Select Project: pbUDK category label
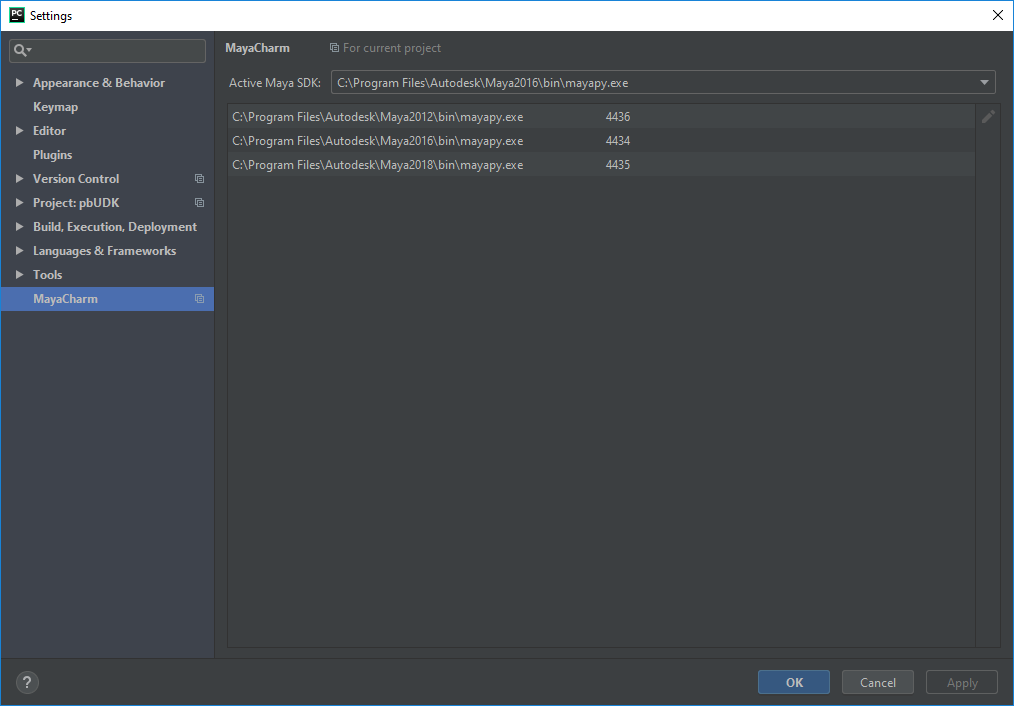This screenshot has width=1014, height=706. tap(76, 202)
